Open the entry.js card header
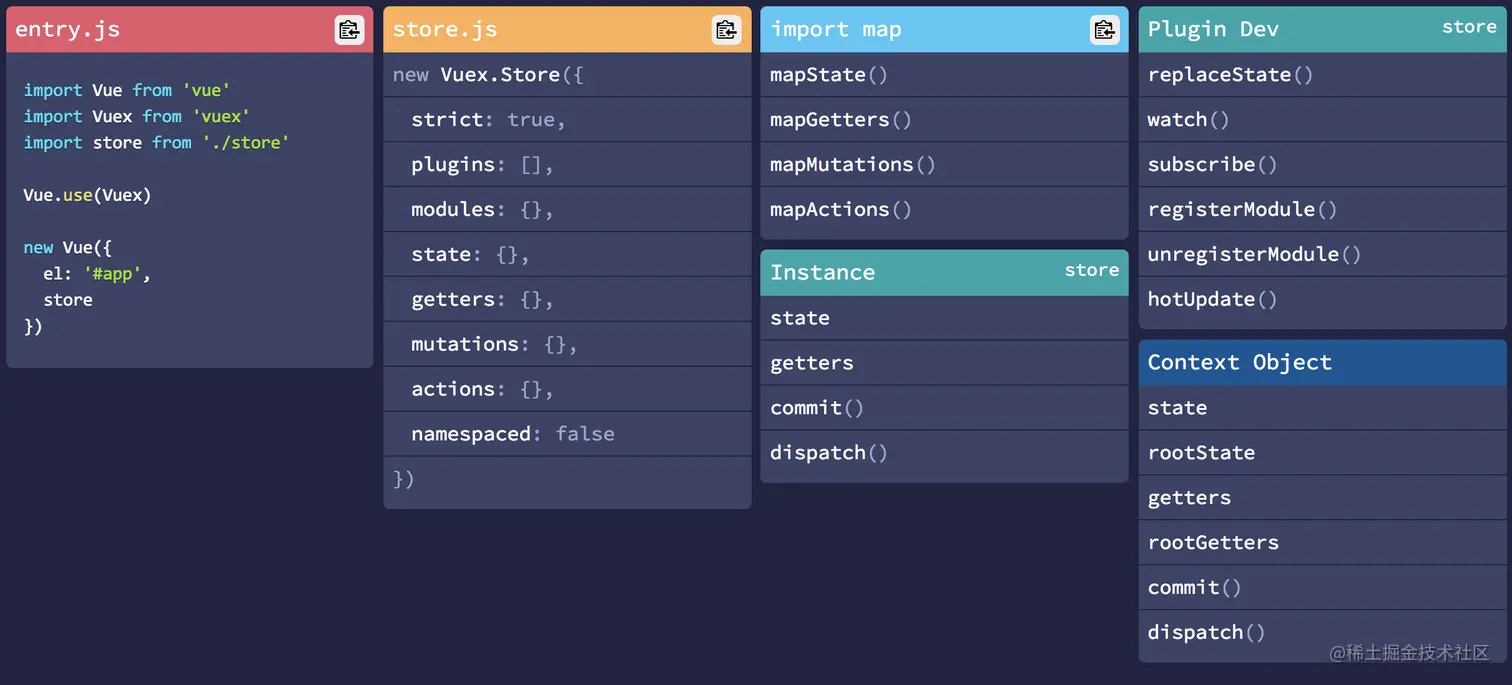The height and width of the screenshot is (685, 1512). pos(190,30)
